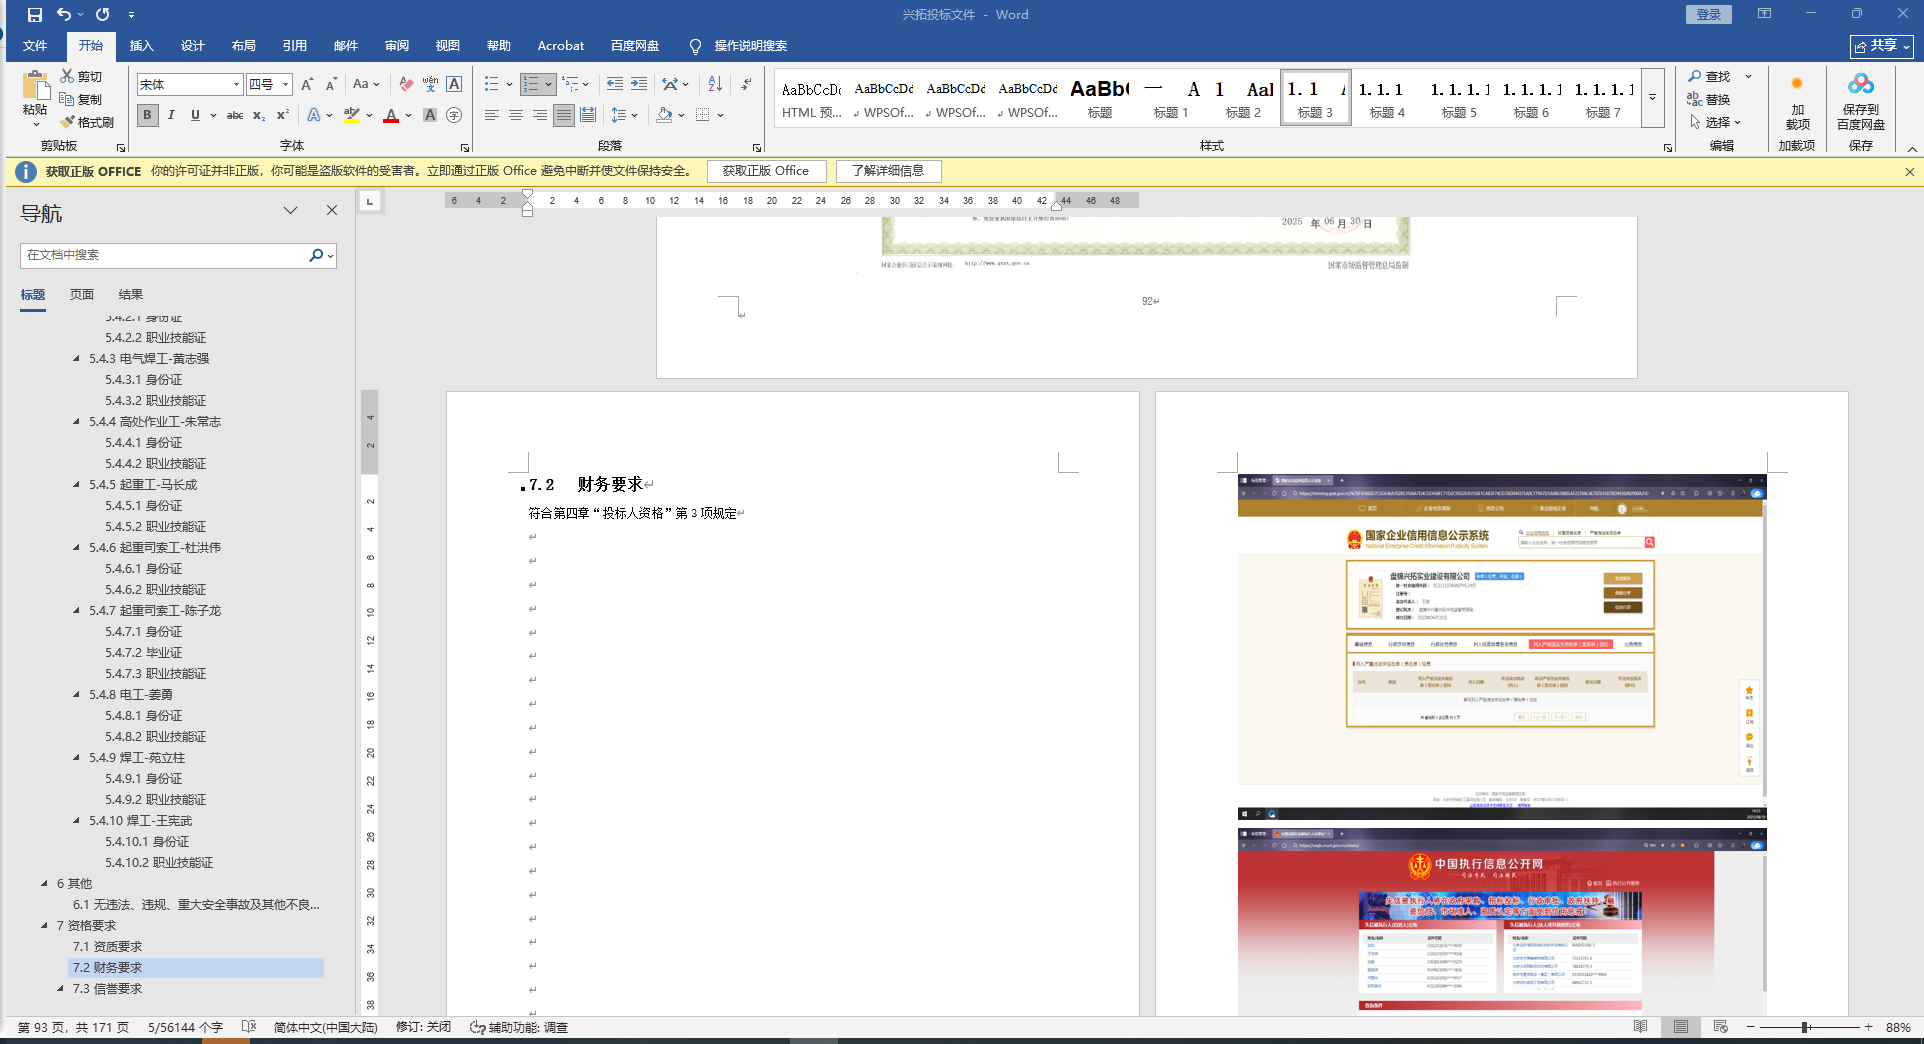Click the 登录 sign-in button
The image size is (1924, 1044).
(x=1709, y=14)
